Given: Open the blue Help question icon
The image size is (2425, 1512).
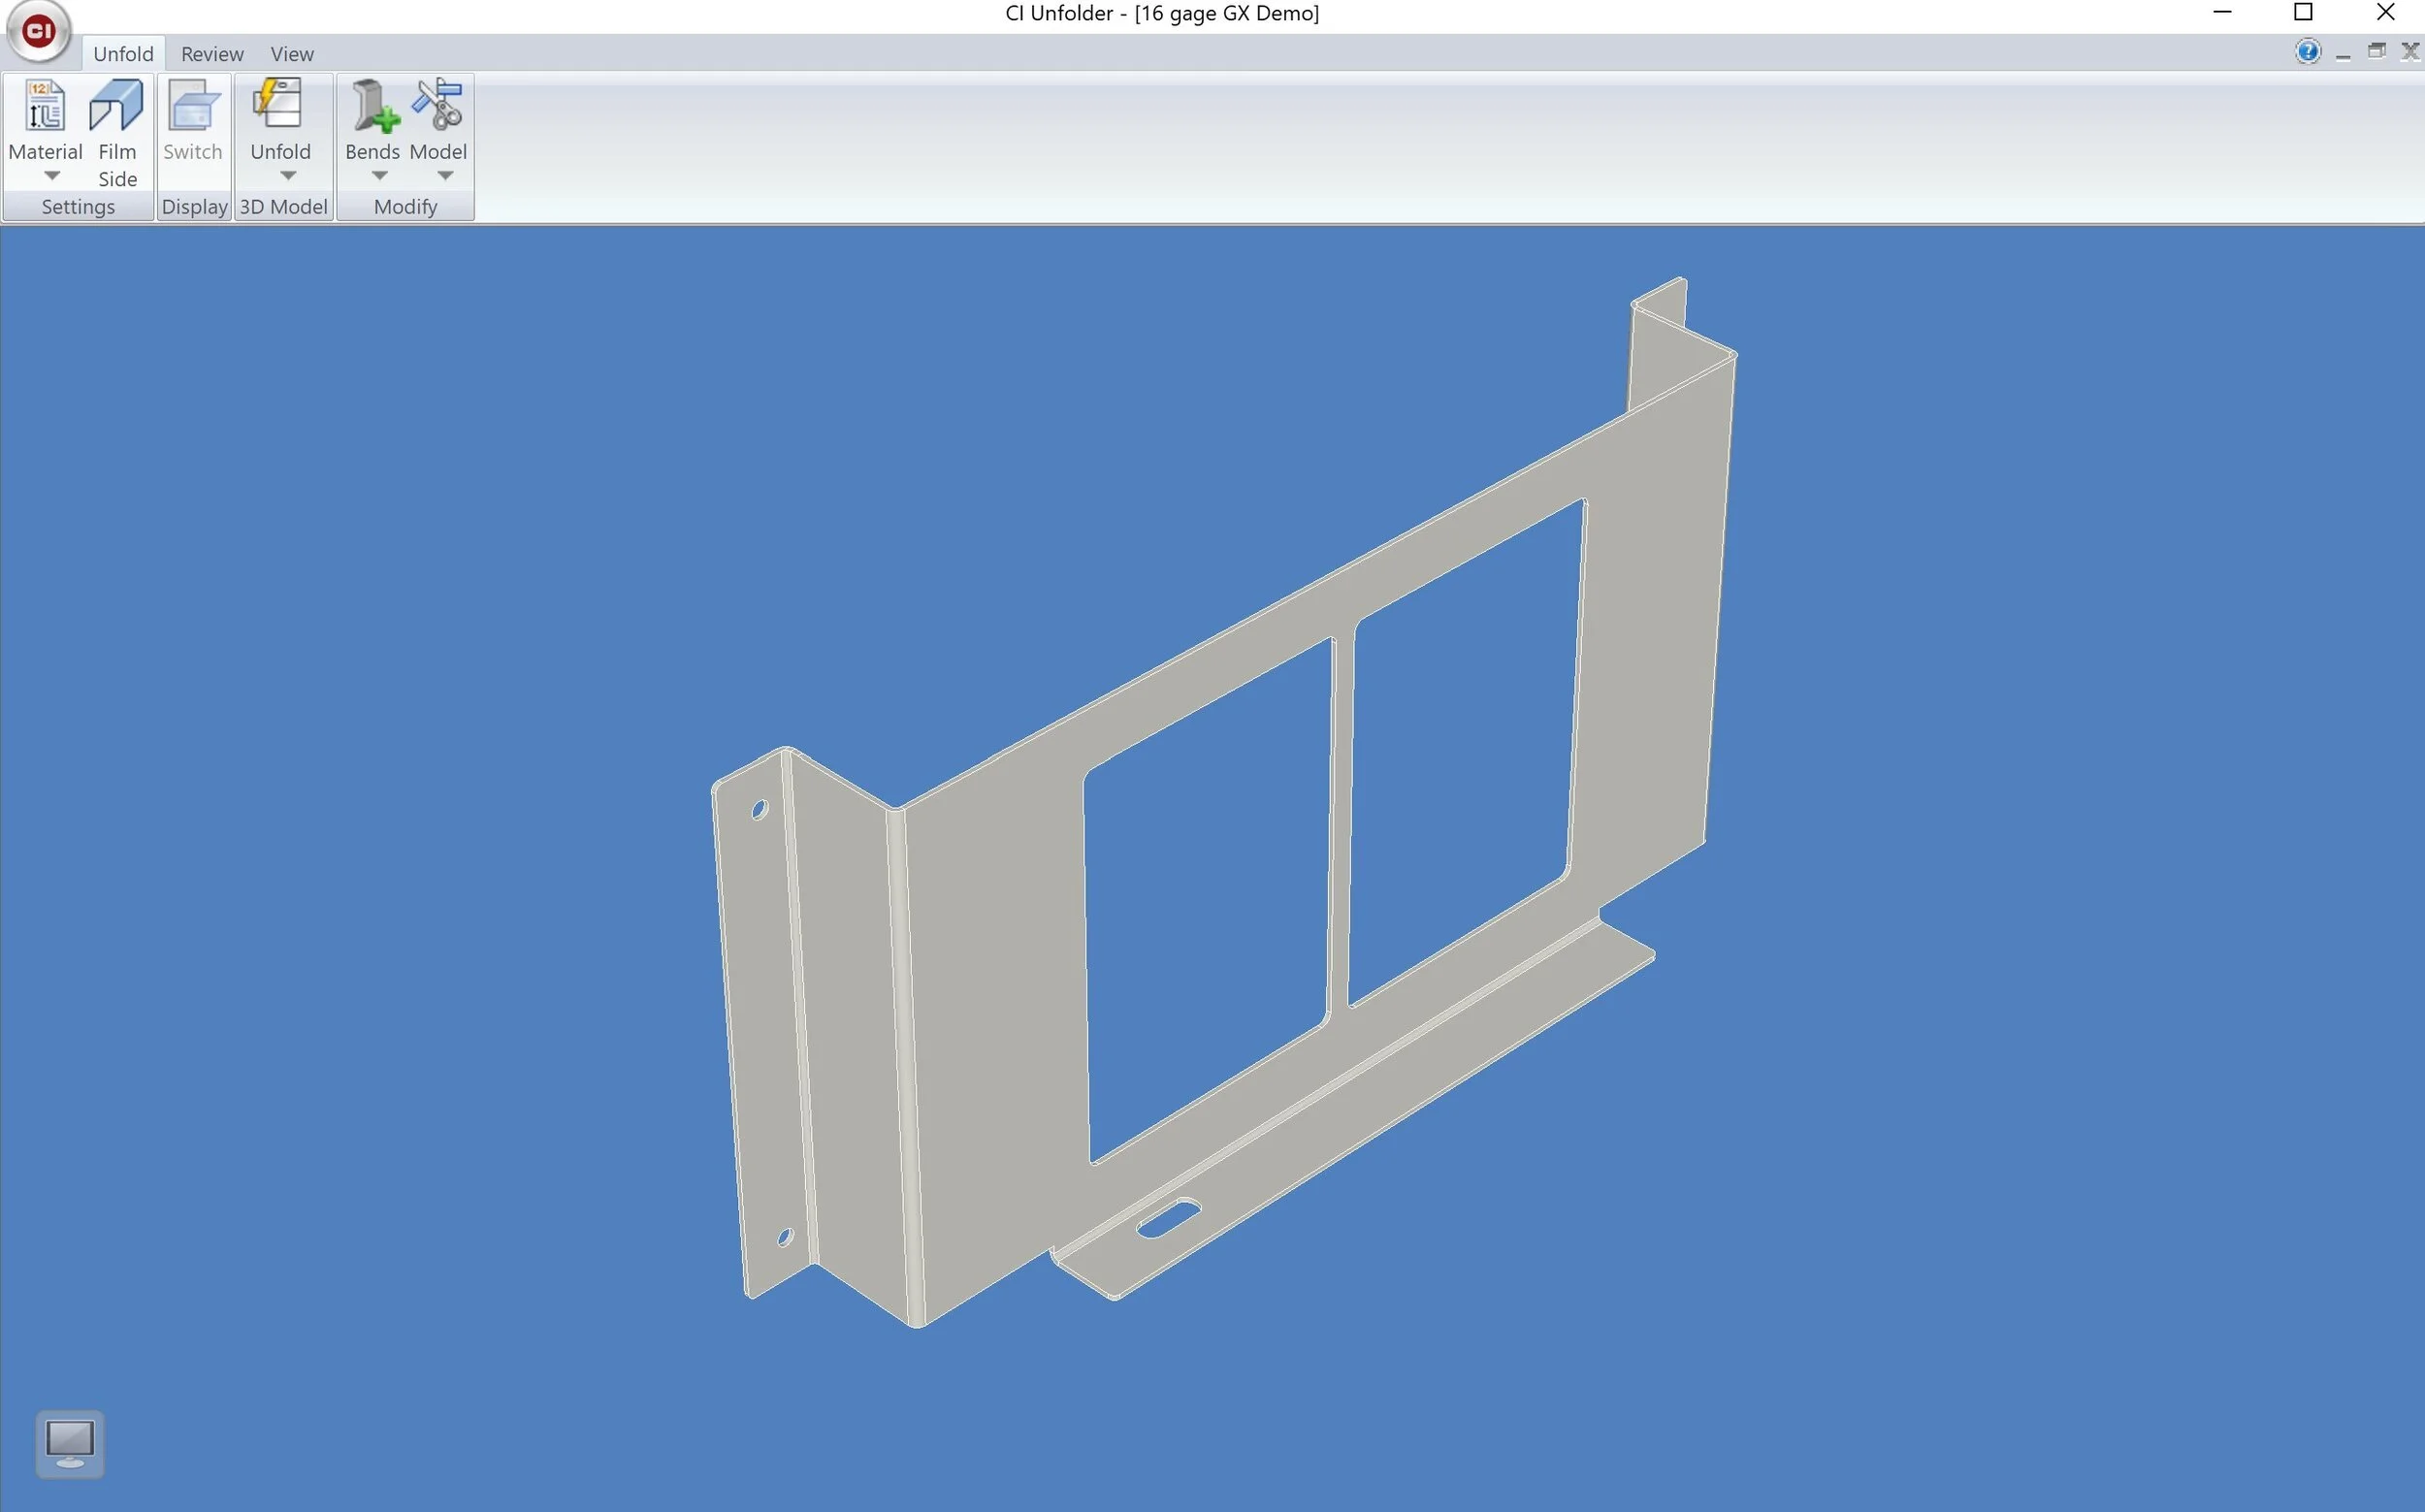Looking at the screenshot, I should (x=2307, y=52).
